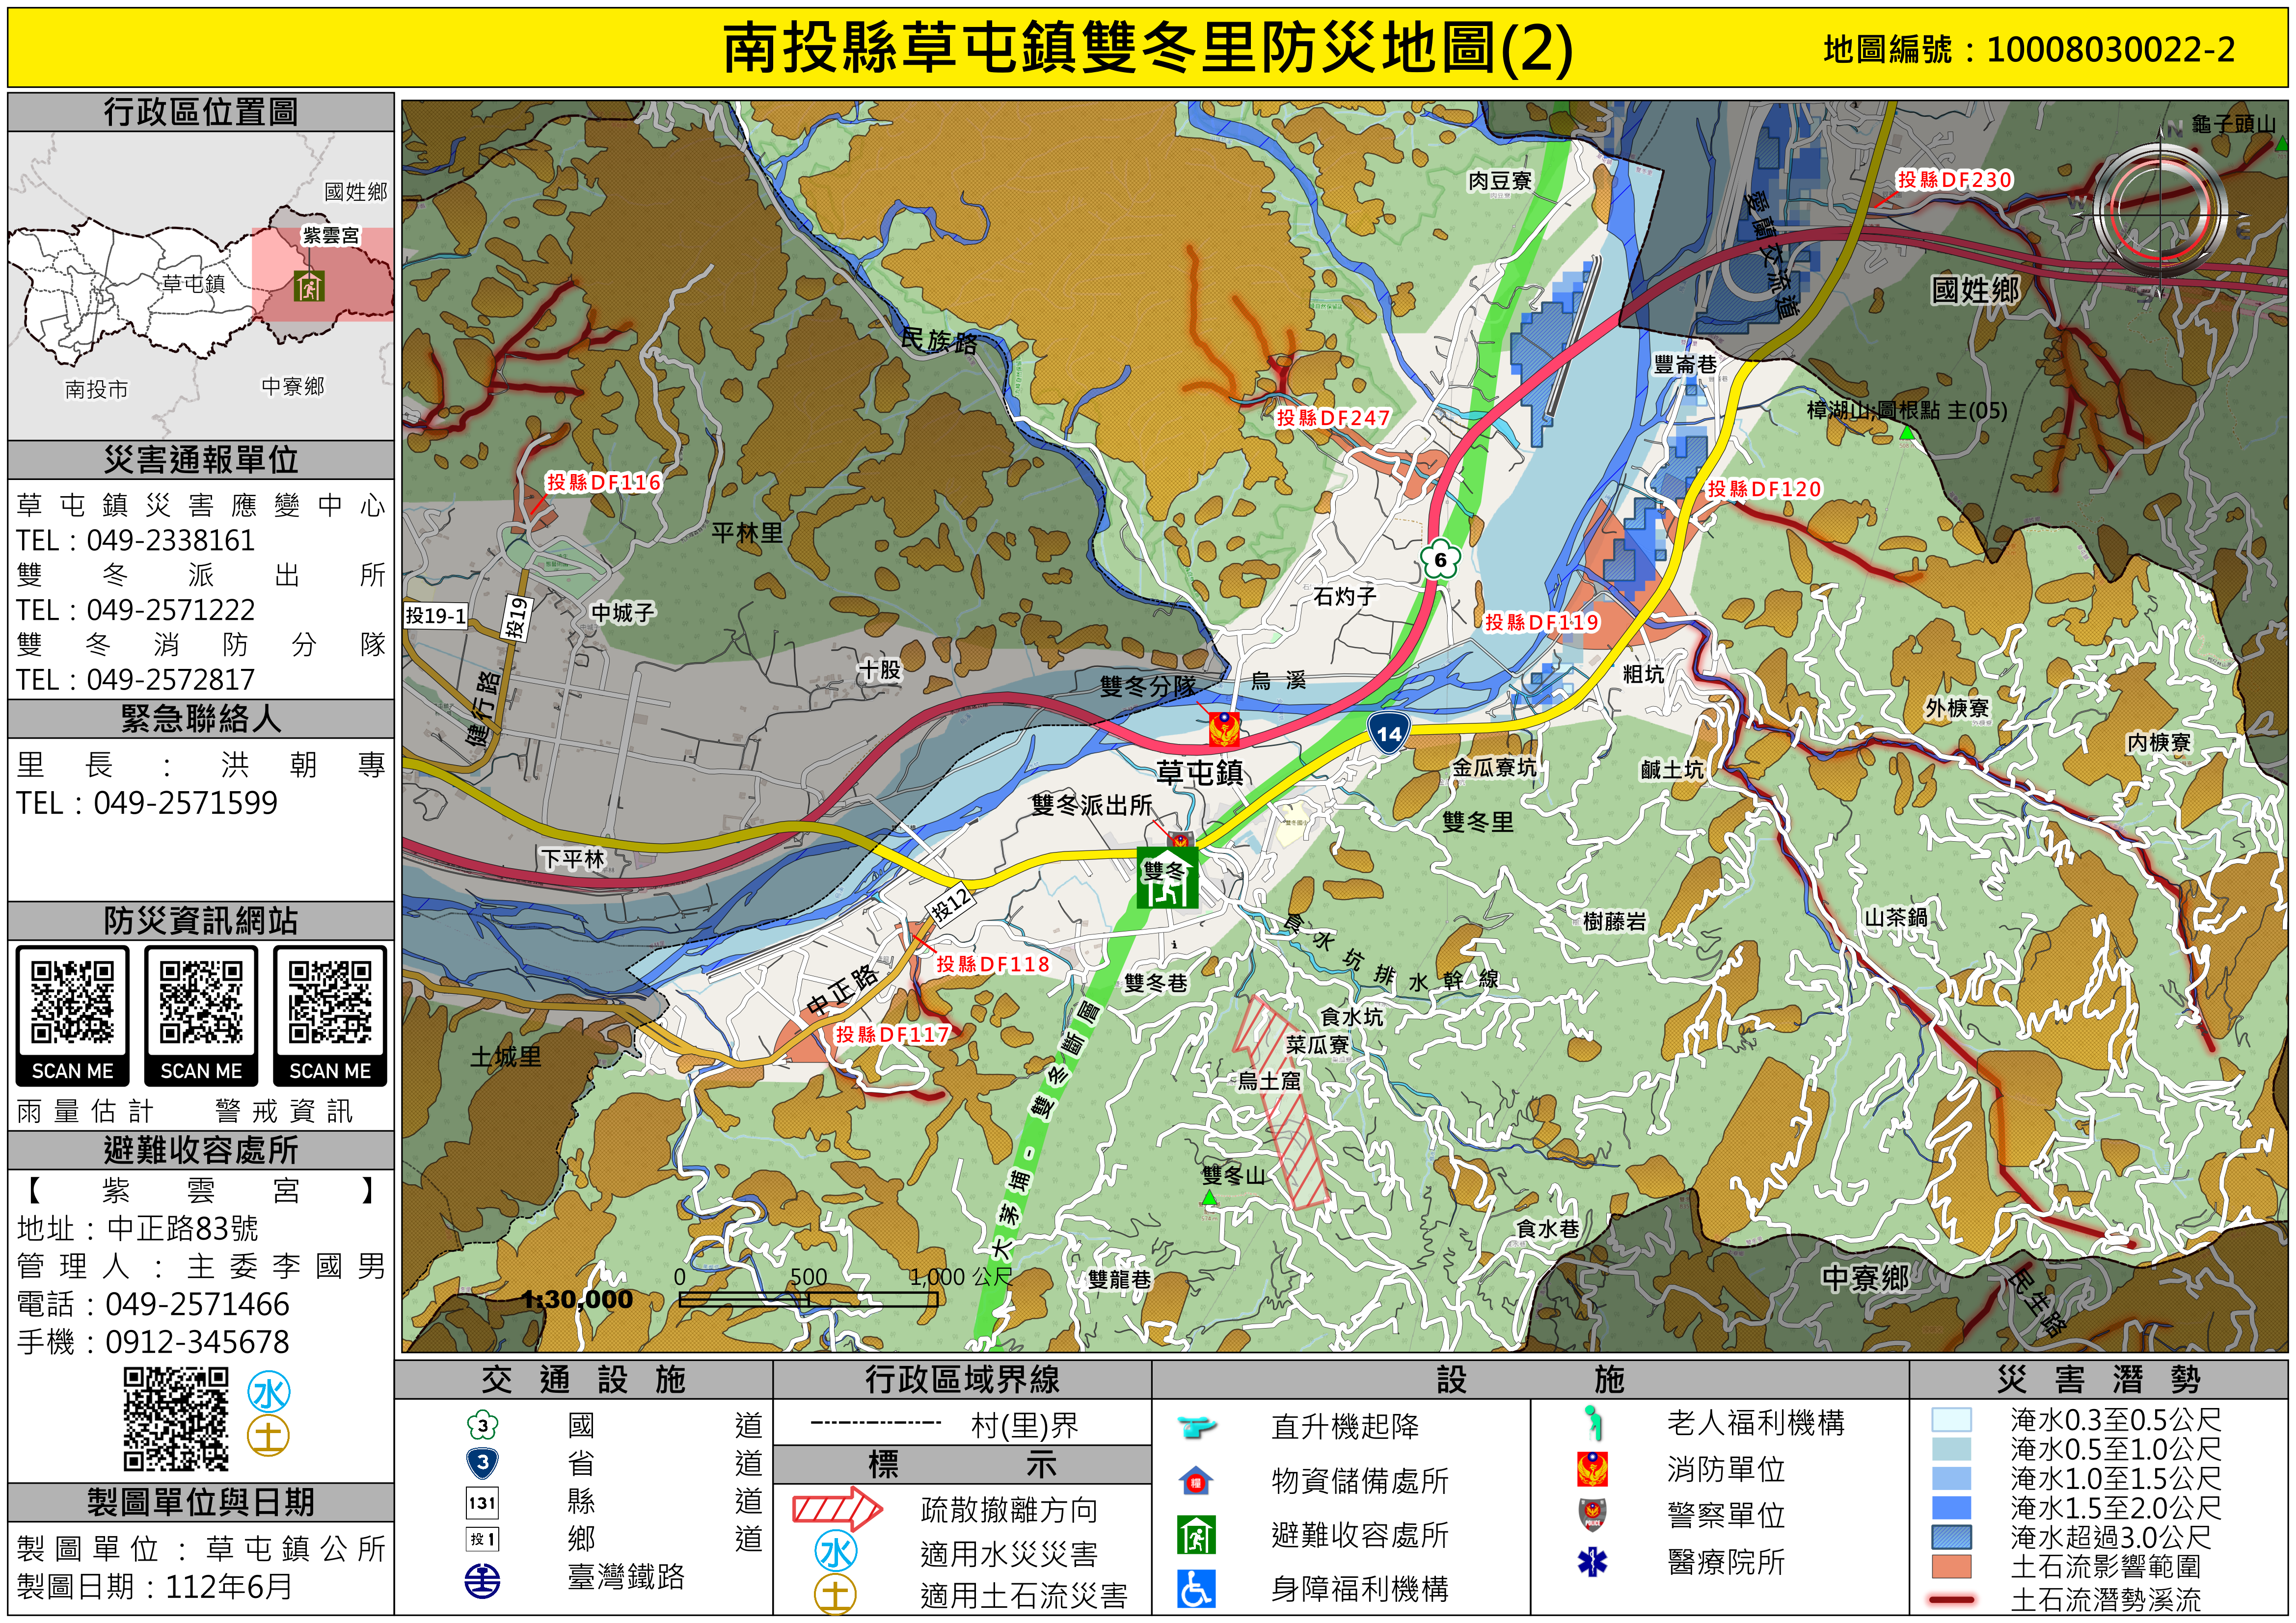Viewport: 2296px width, 1623px height.
Task: Click the 投縣DF119 debris flow label
Action: (x=1542, y=622)
